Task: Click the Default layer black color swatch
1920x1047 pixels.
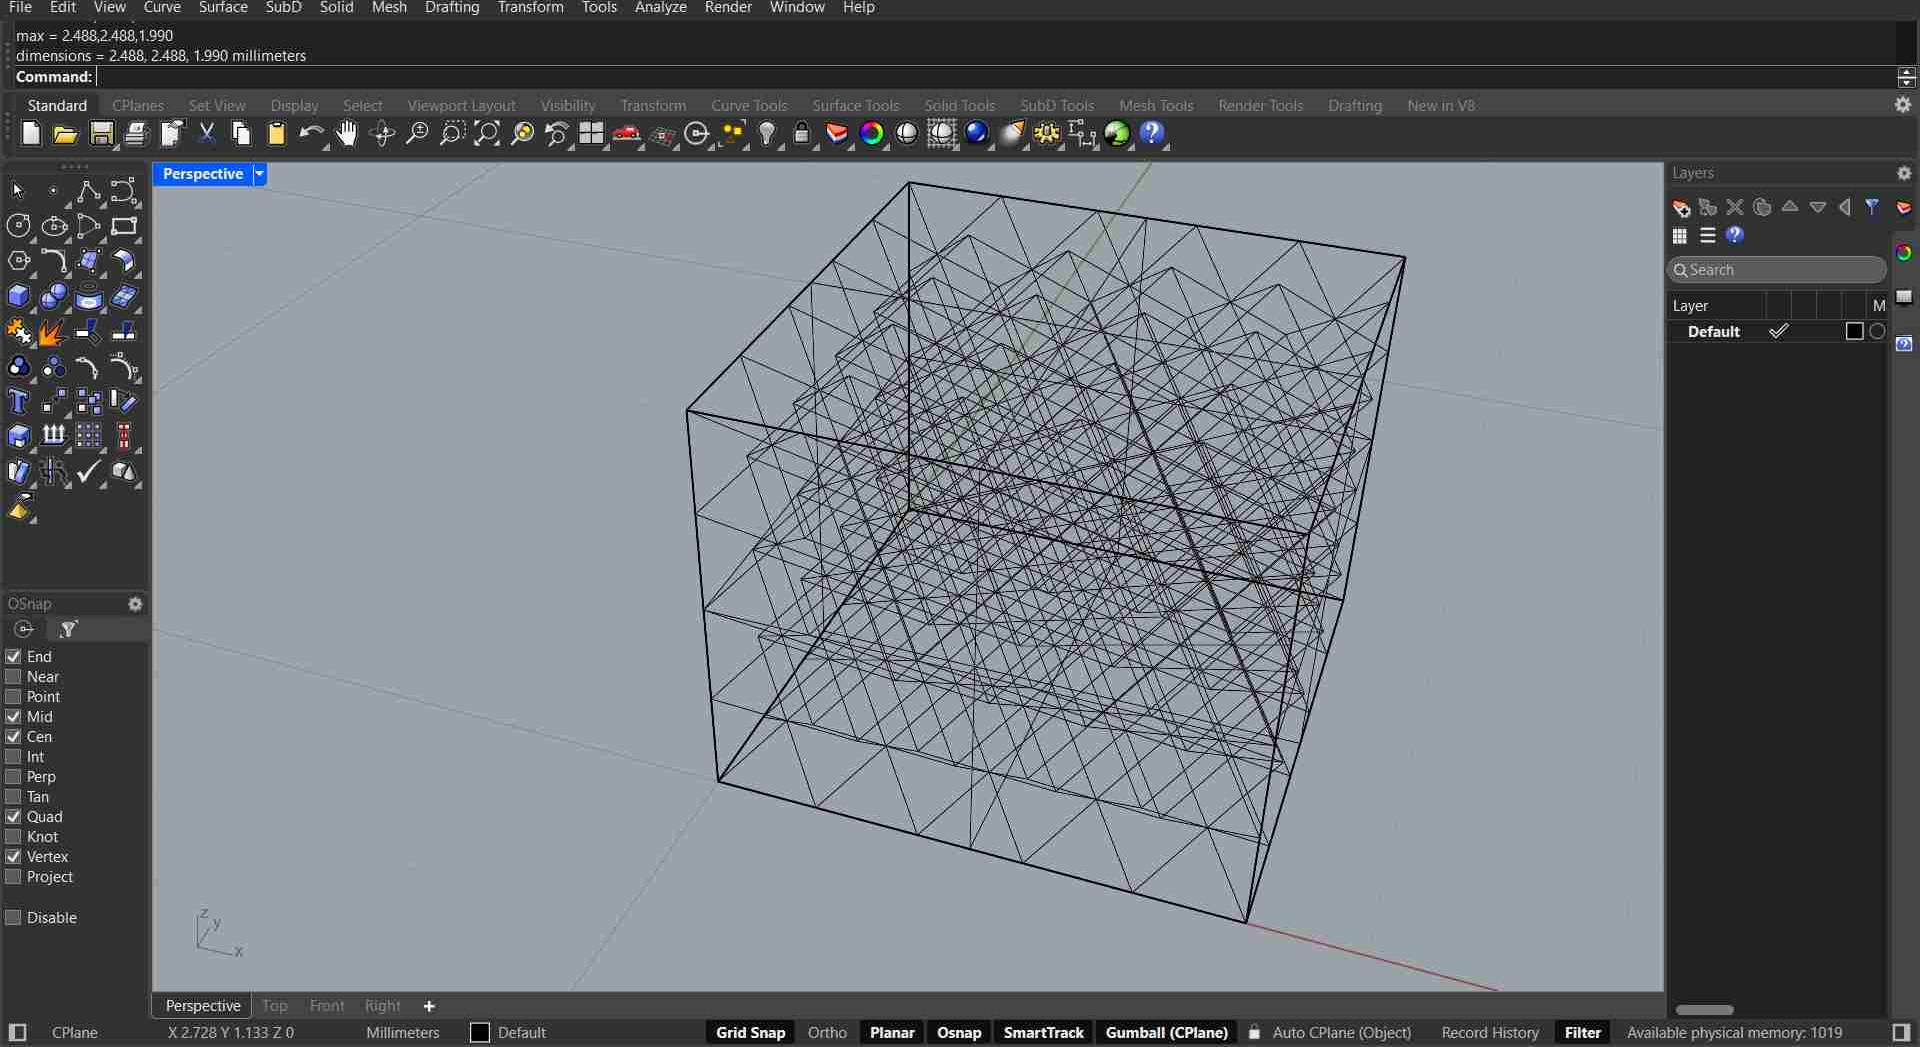Action: 1854,332
